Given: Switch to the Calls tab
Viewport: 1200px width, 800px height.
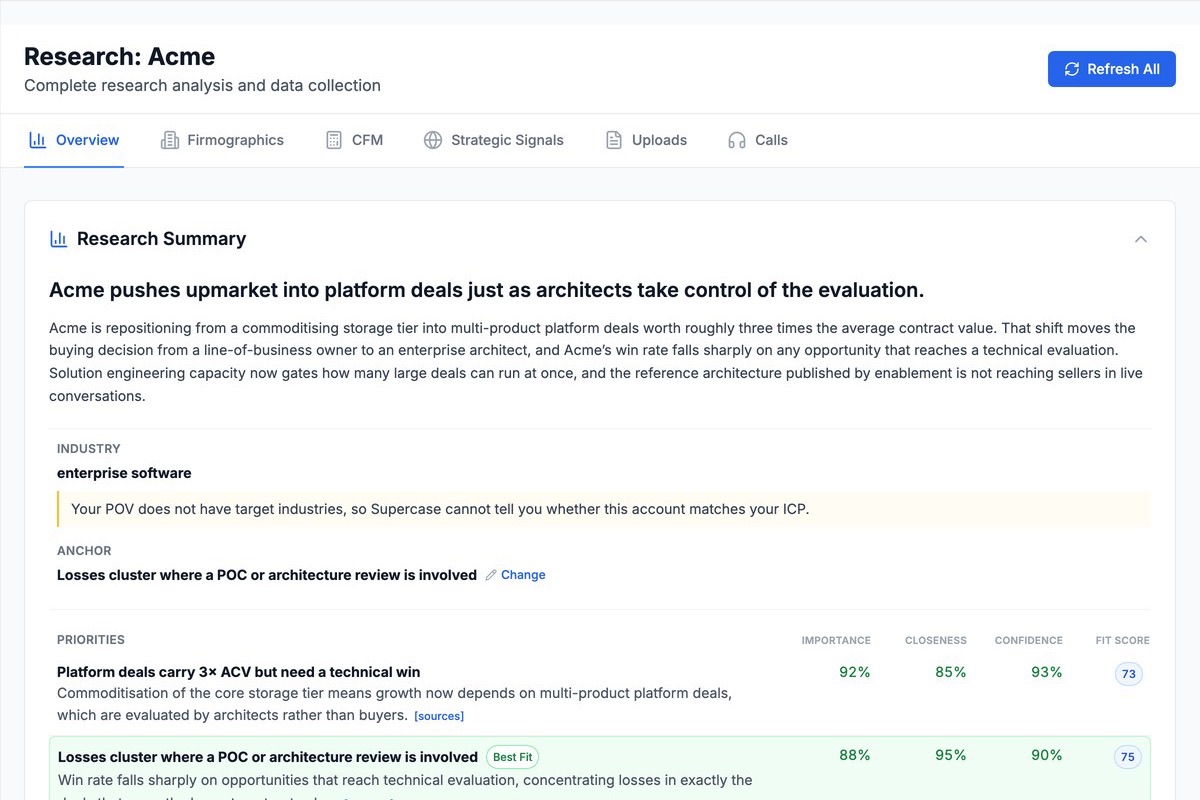Looking at the screenshot, I should 757,140.
